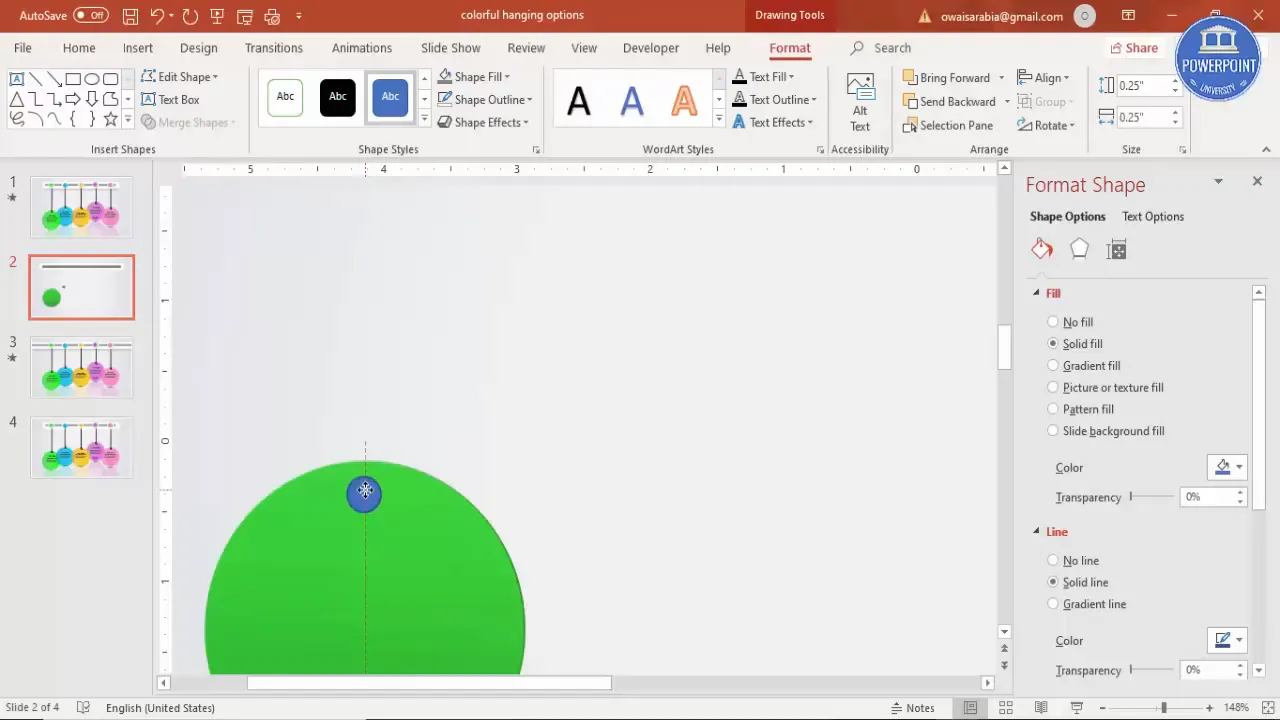Open the Align dropdown
1280x720 pixels.
point(1043,78)
